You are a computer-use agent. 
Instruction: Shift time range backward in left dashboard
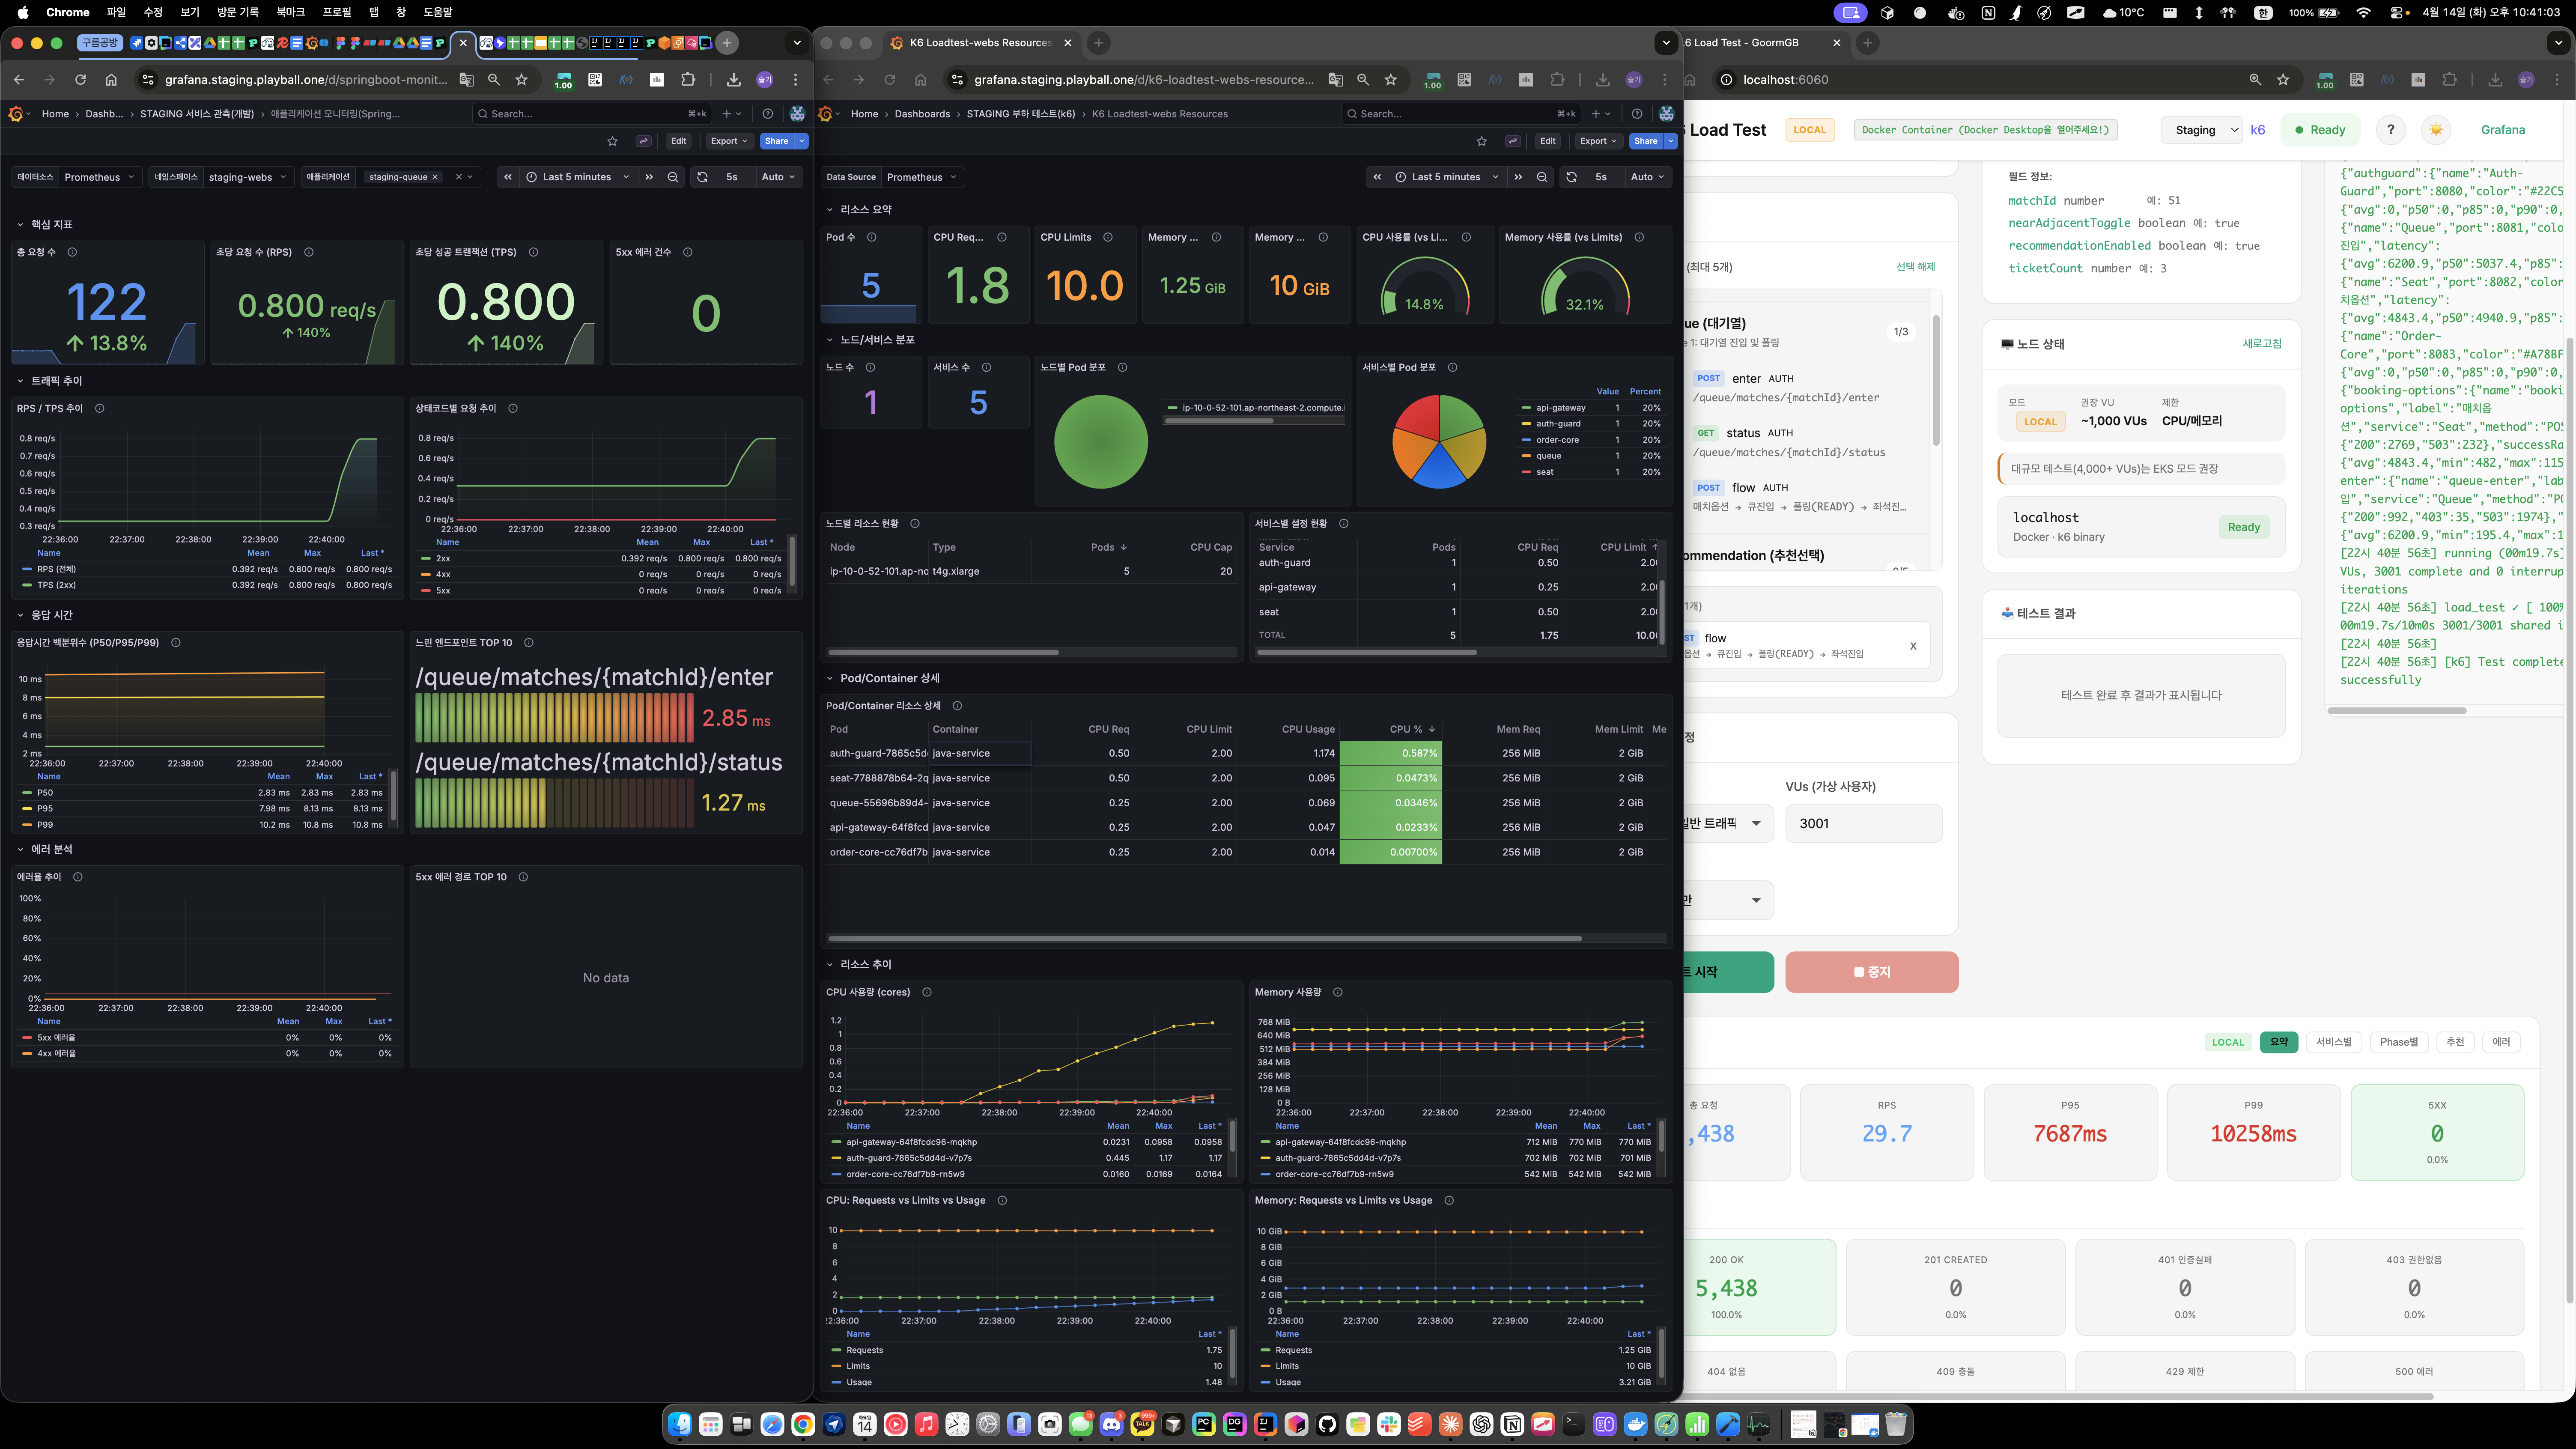pos(508,177)
